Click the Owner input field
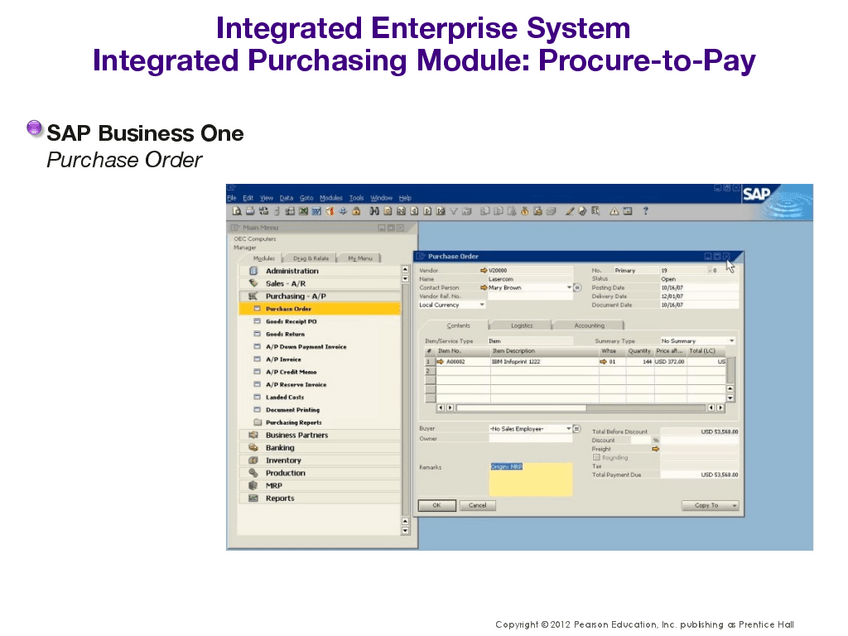Screen dimensions: 848x636 tap(531, 439)
